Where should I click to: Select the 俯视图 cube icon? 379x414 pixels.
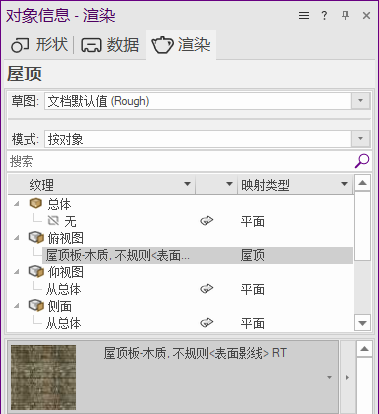36,238
